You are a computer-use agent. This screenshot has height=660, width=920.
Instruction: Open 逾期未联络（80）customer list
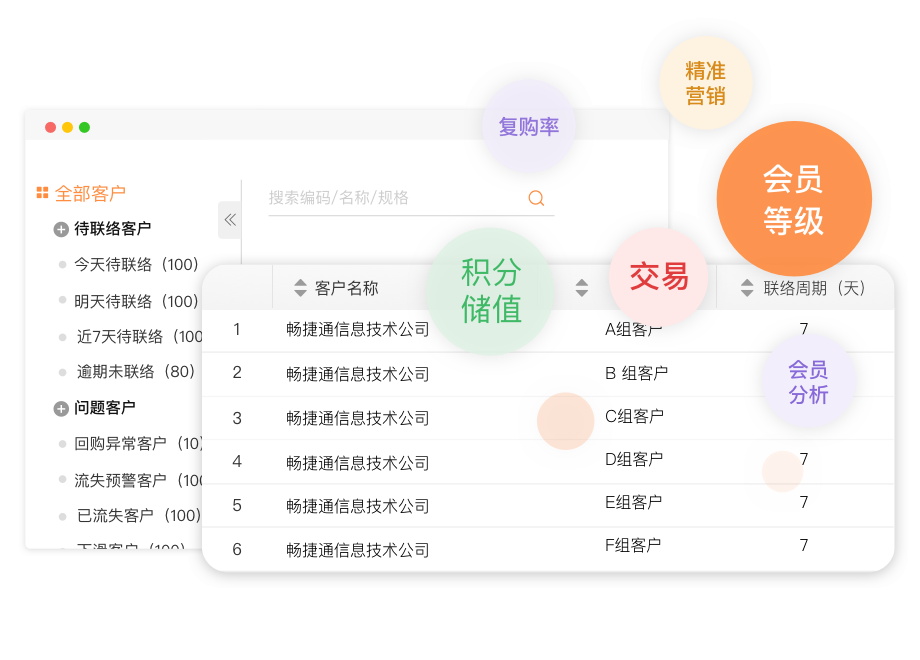point(136,371)
